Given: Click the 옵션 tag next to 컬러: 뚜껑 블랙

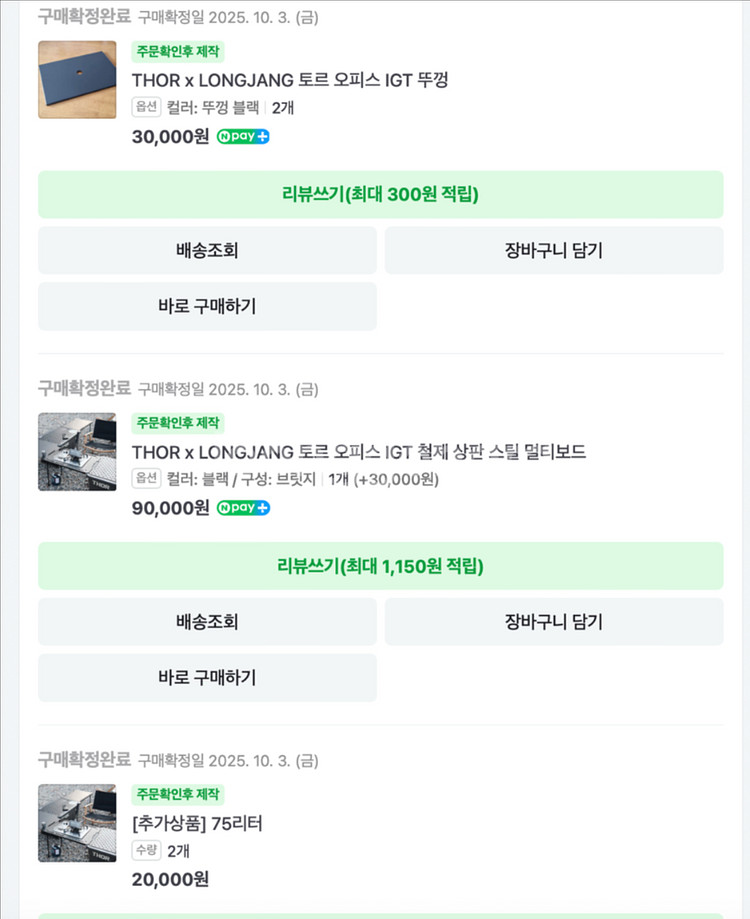Looking at the screenshot, I should click(x=146, y=107).
